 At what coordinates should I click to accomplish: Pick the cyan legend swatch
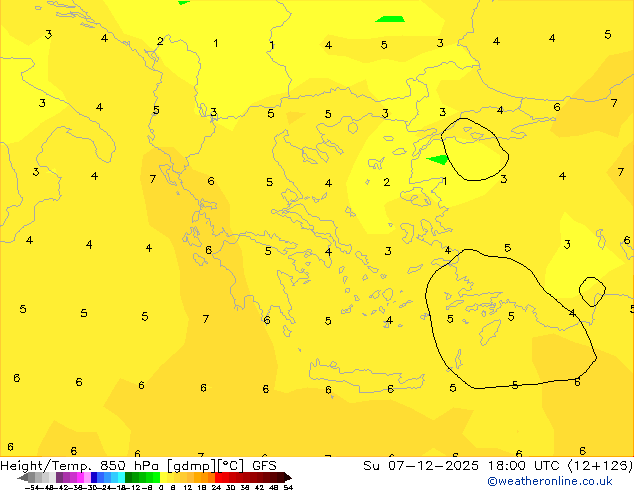[x=121, y=477]
